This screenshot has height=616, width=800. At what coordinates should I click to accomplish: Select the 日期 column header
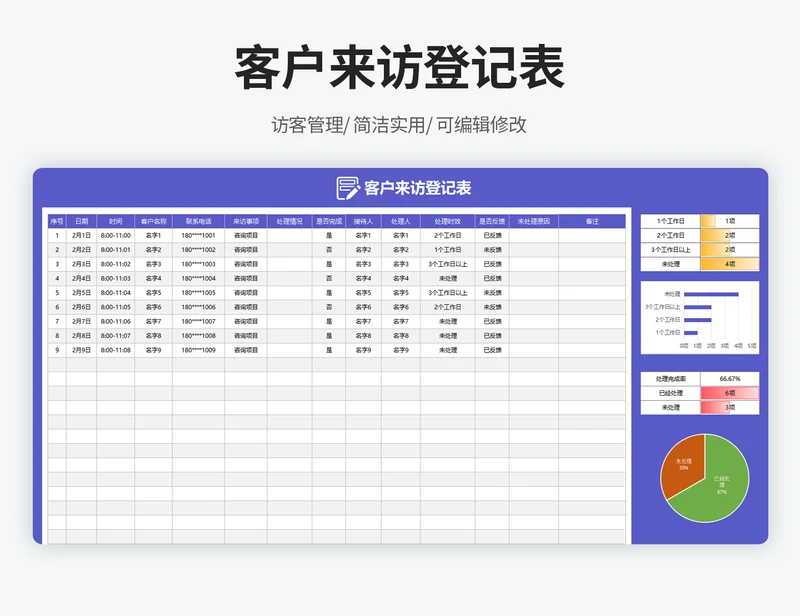click(82, 221)
